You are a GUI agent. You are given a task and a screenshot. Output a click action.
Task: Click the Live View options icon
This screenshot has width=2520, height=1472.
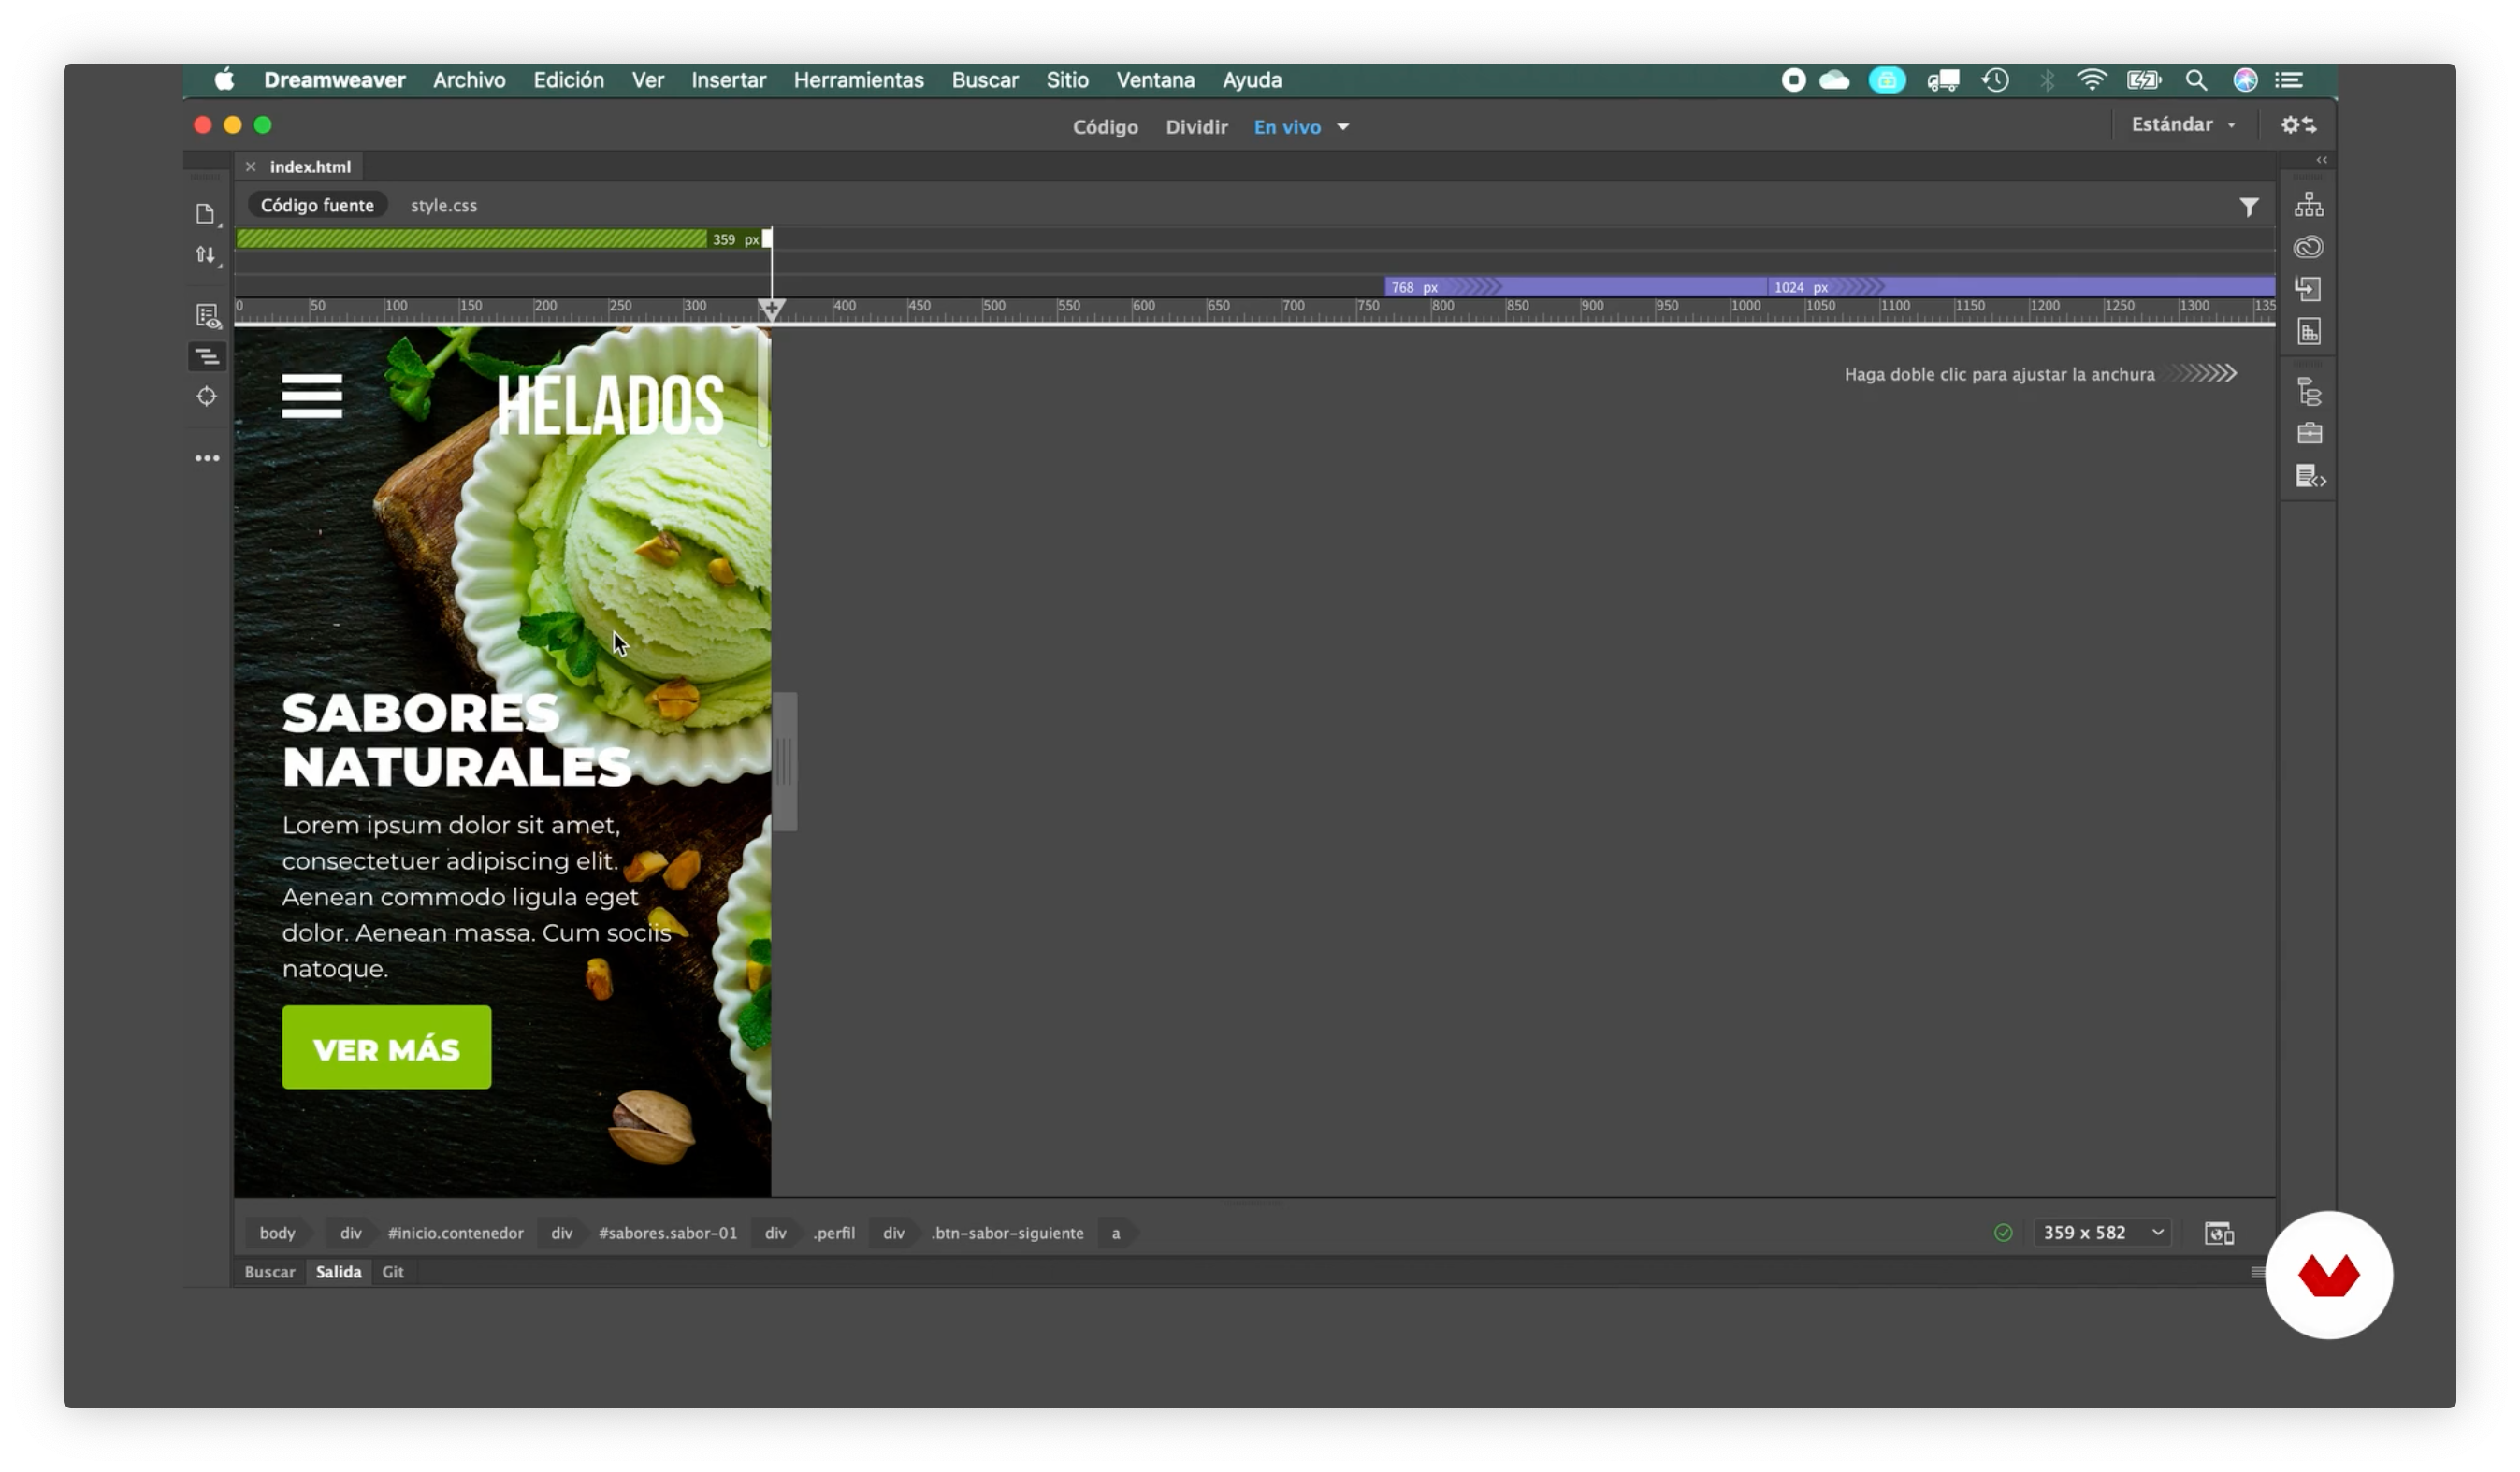click(207, 316)
